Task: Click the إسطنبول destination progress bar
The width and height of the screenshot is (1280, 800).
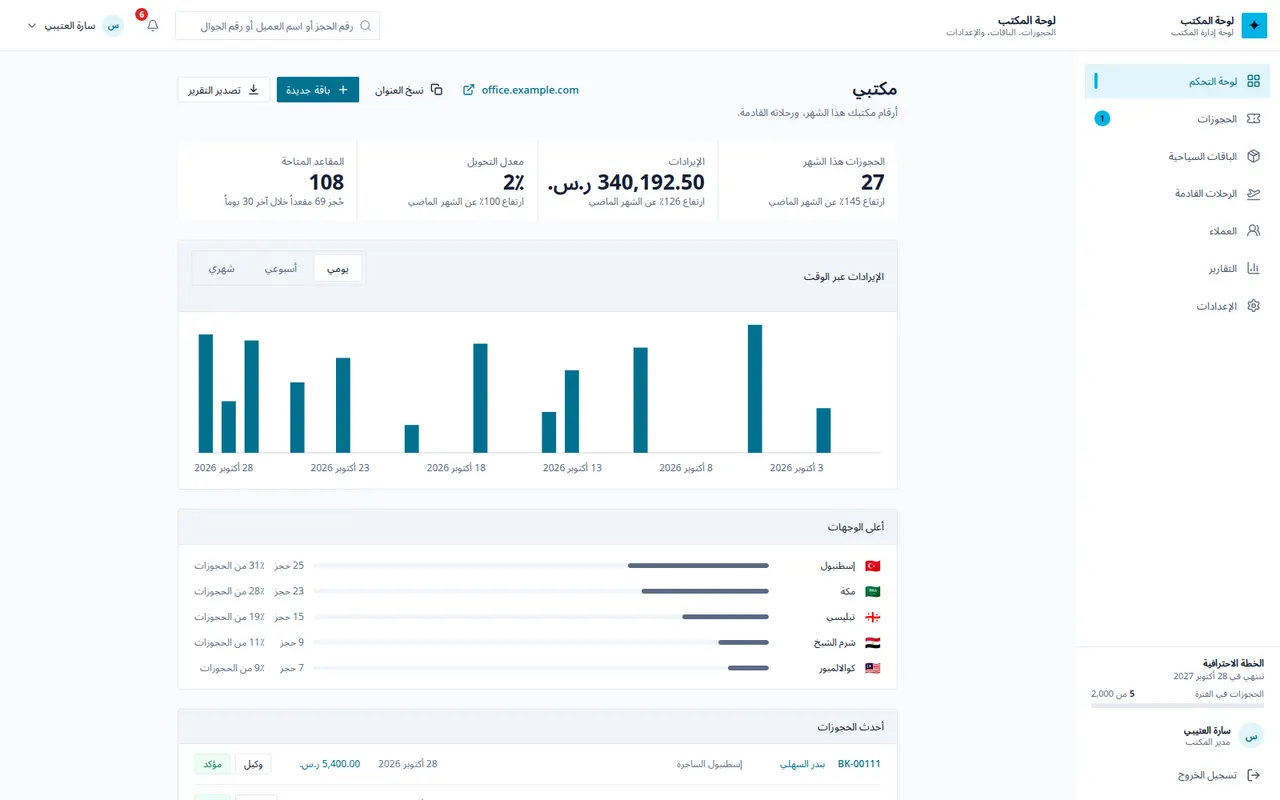Action: pos(541,566)
